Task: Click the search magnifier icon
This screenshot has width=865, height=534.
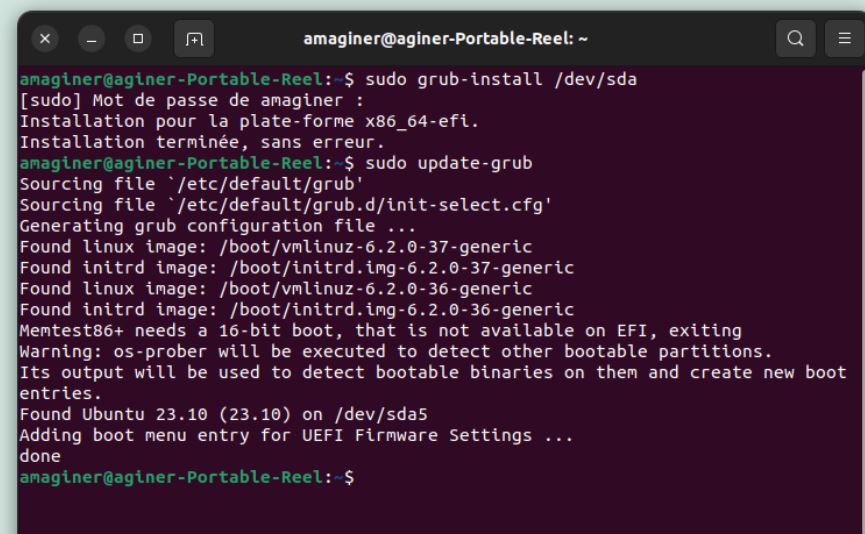Action: pos(796,39)
